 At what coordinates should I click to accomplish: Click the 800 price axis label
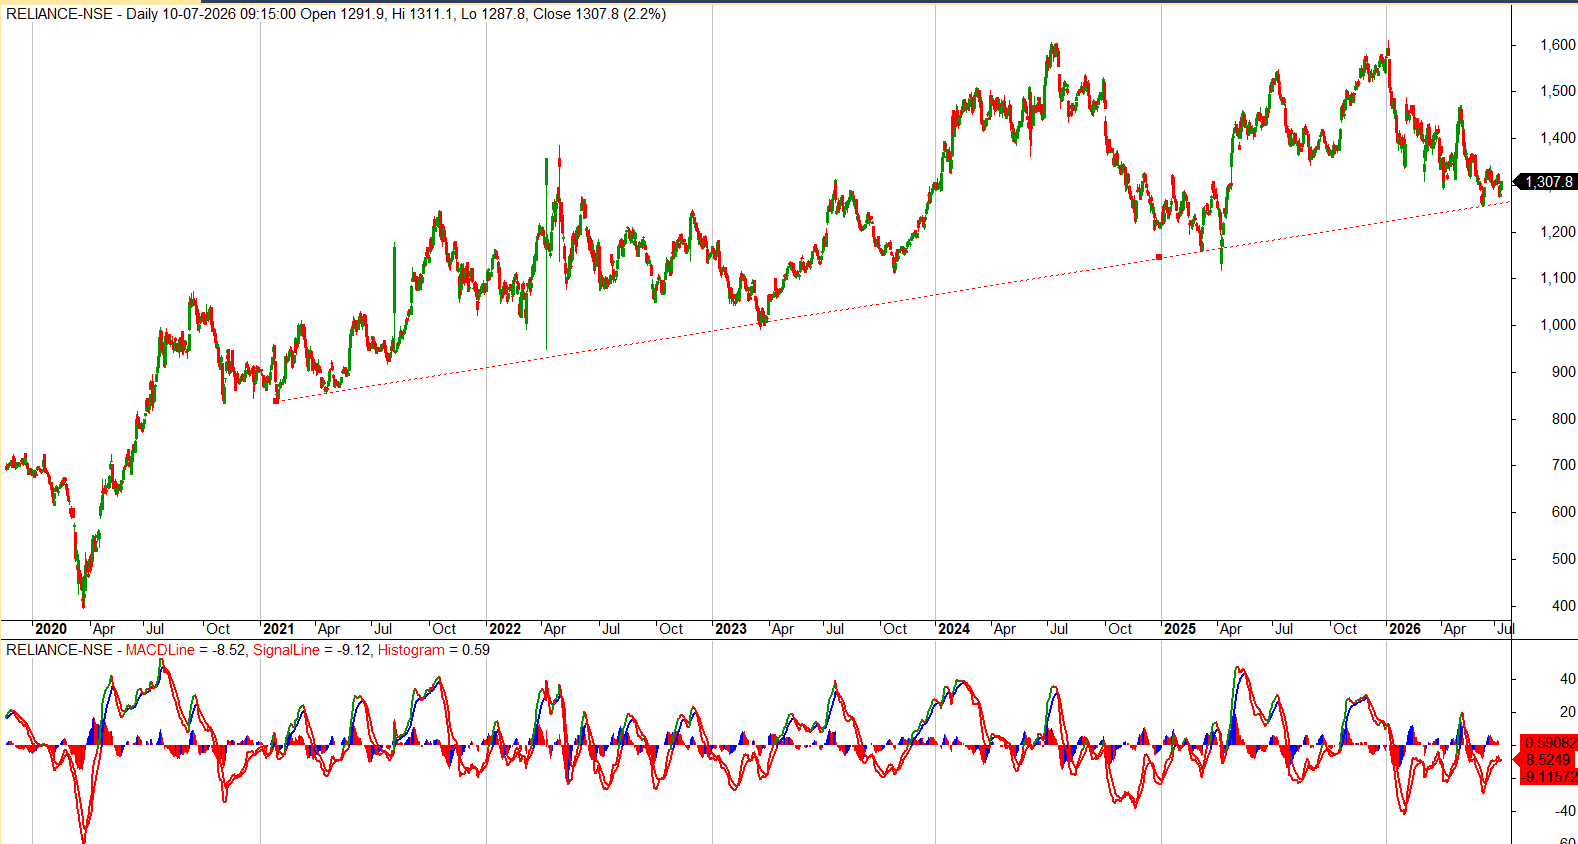(x=1563, y=419)
